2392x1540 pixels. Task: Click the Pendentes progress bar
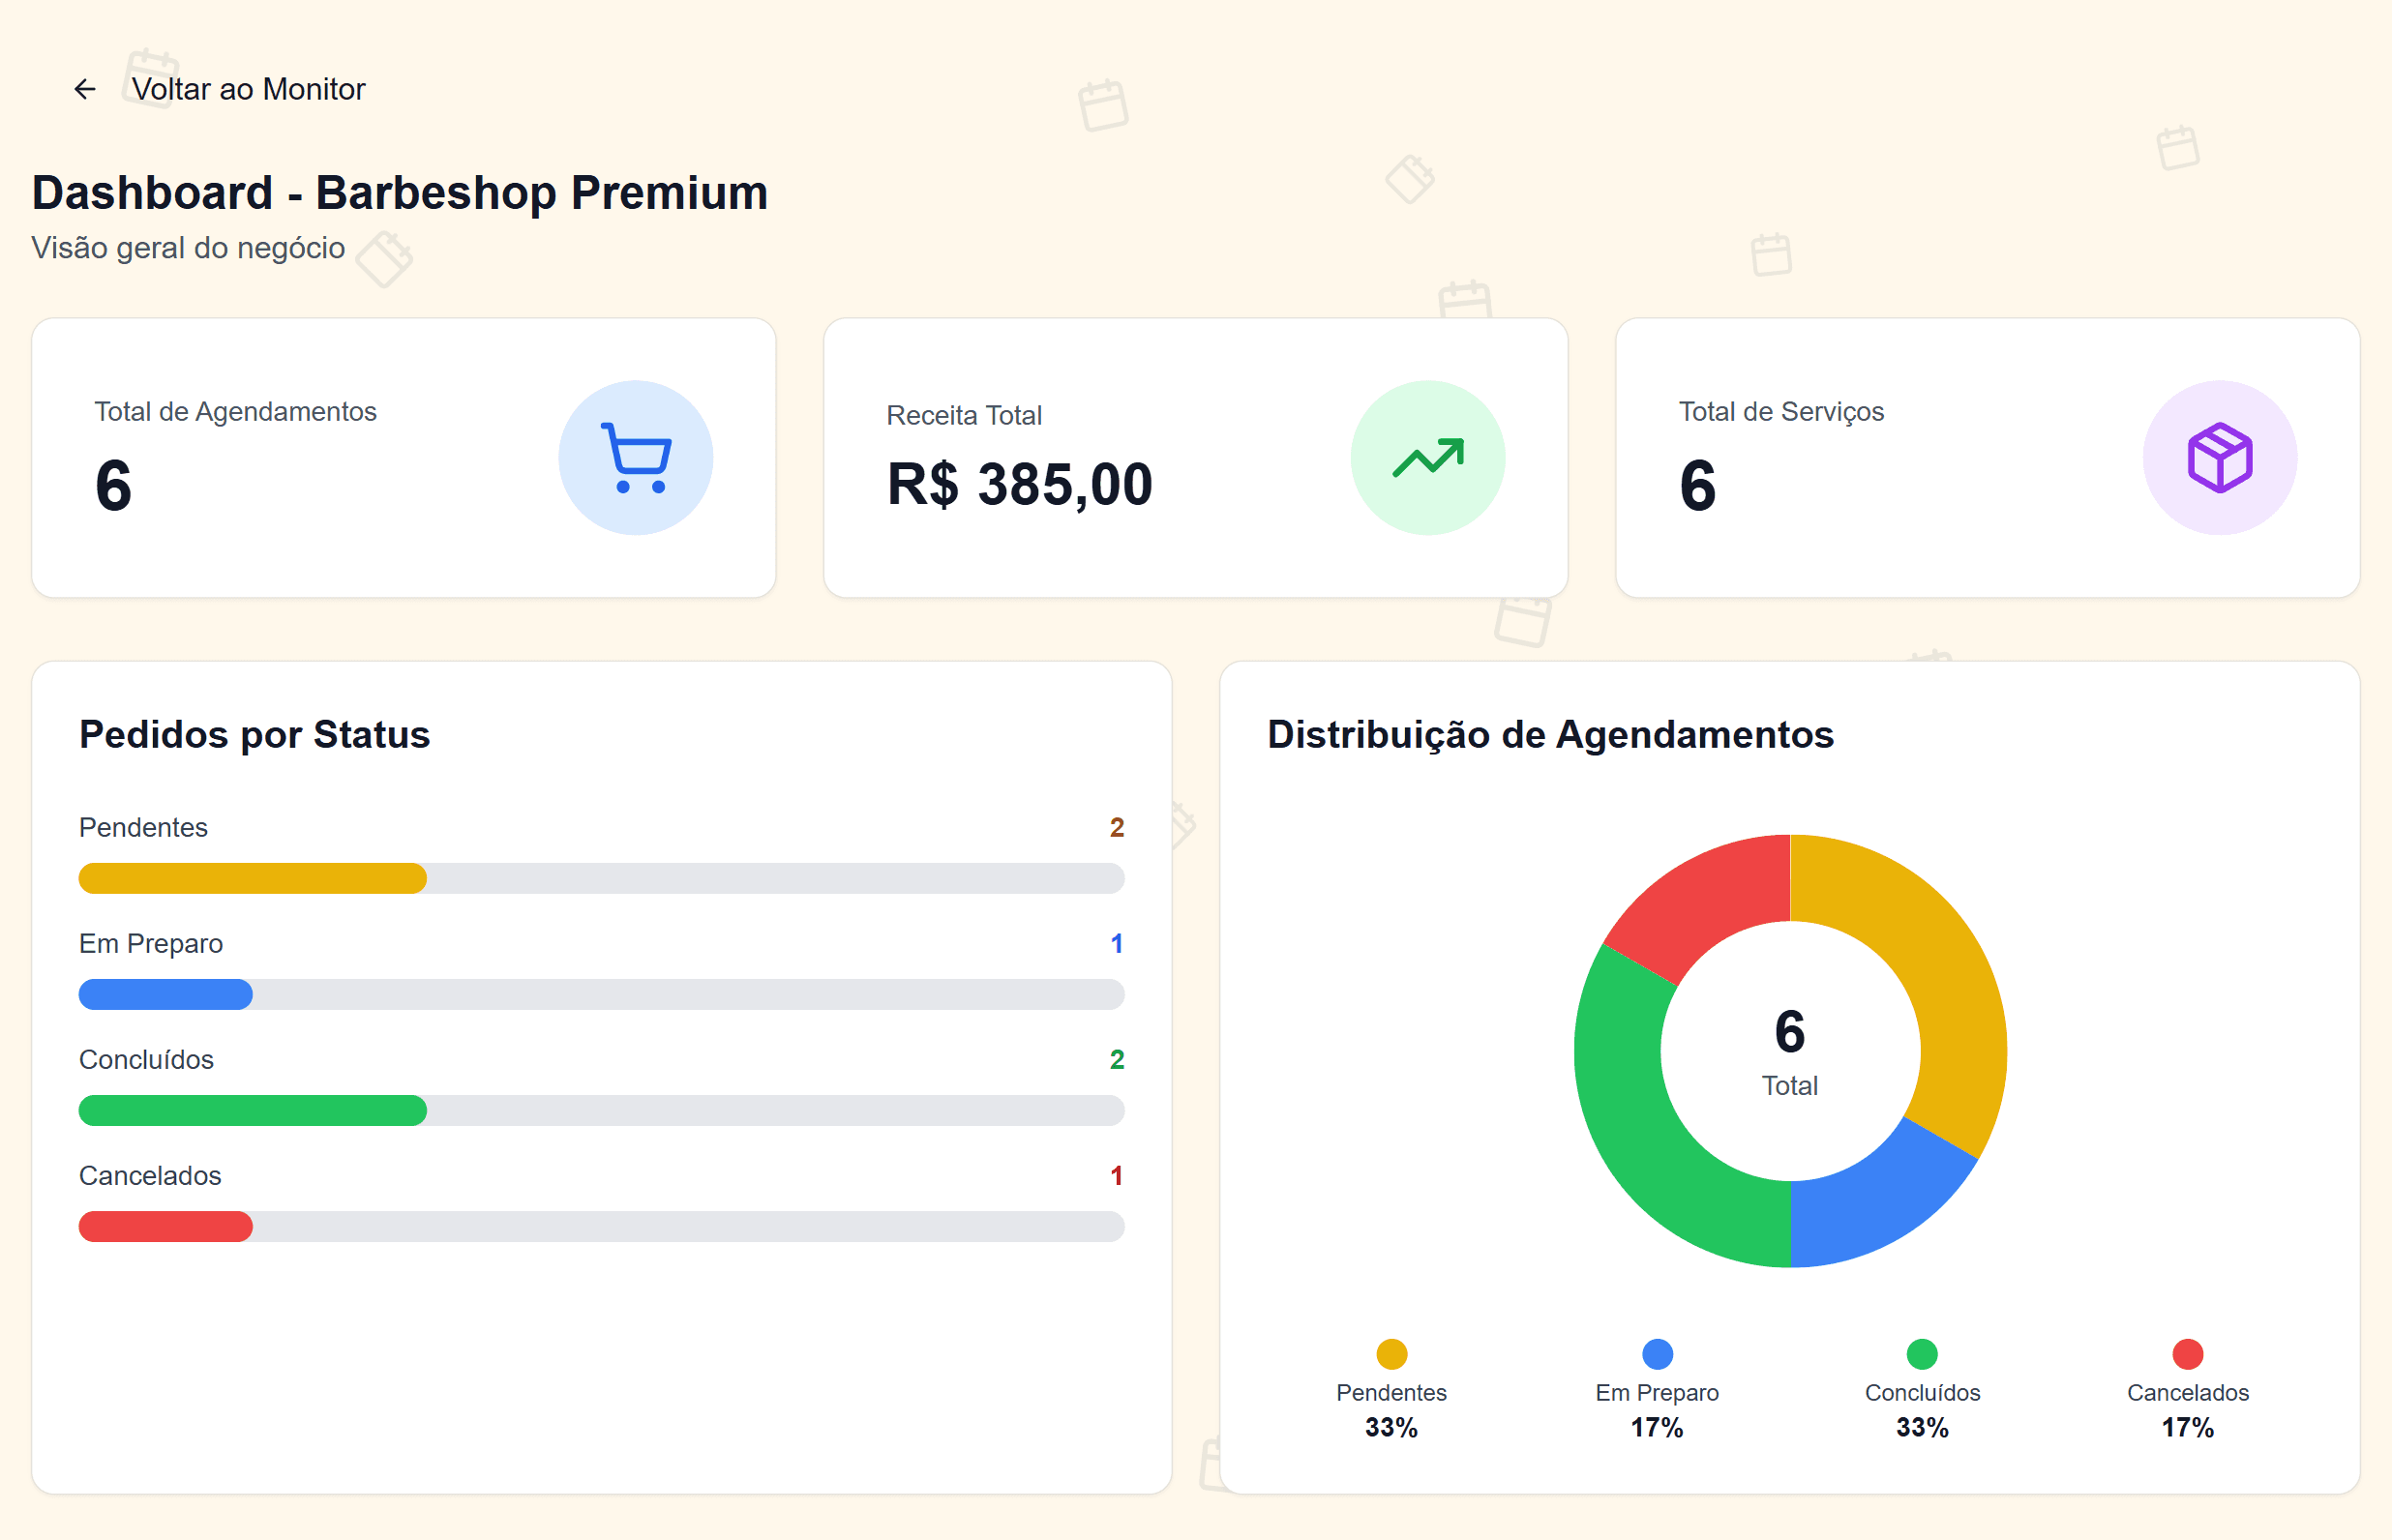click(252, 878)
